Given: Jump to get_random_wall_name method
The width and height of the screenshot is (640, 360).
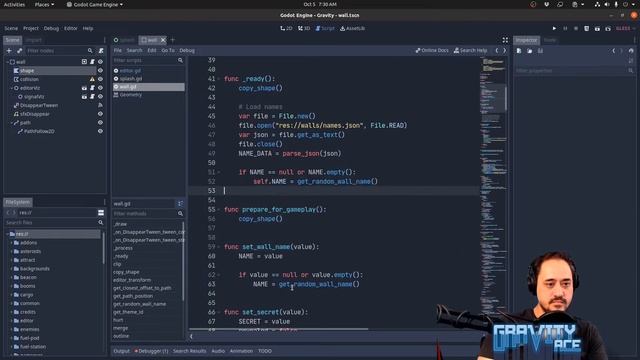Looking at the screenshot, I should pos(140,304).
